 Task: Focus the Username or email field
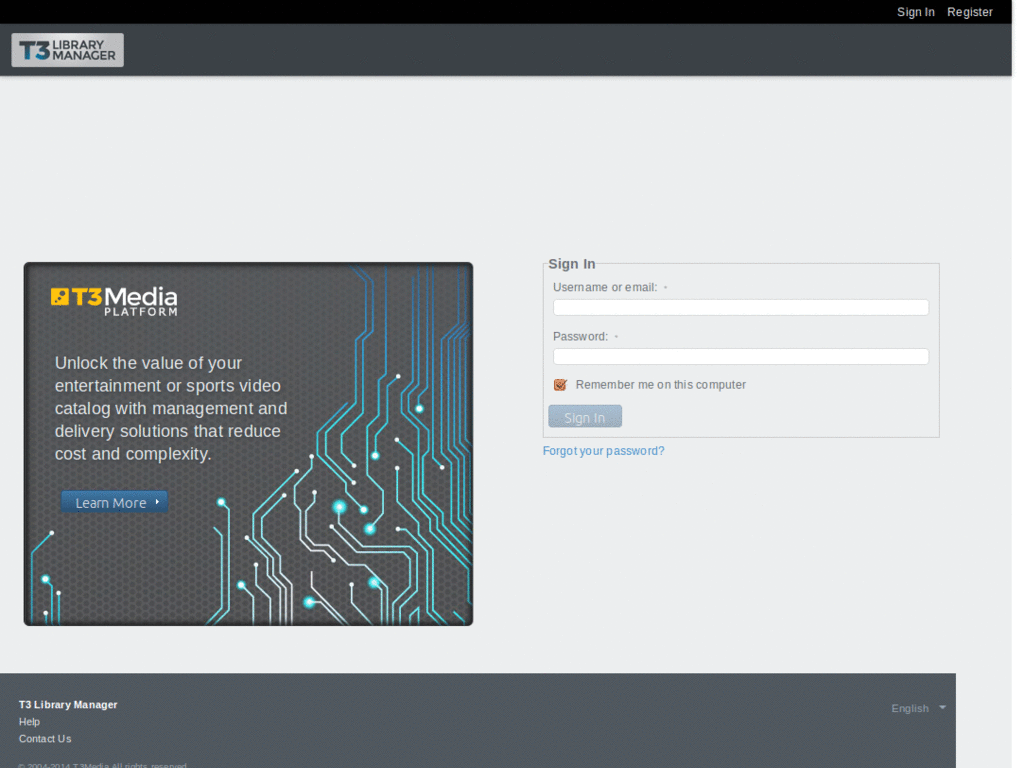tap(741, 308)
